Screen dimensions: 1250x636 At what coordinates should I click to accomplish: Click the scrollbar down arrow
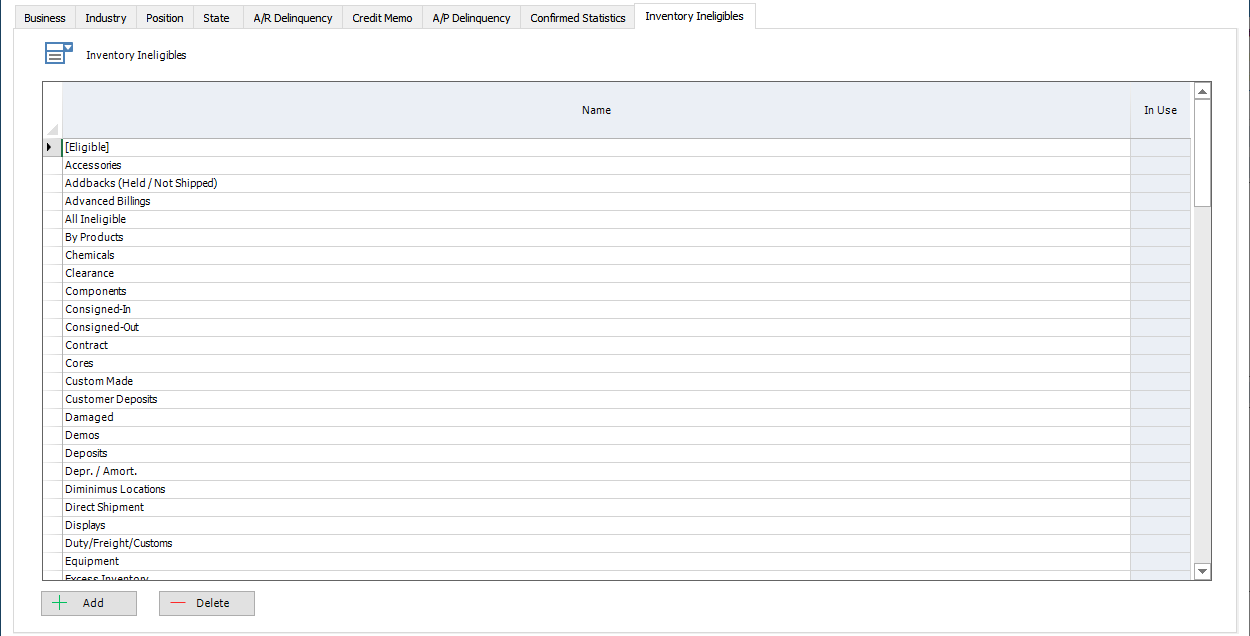click(1202, 571)
